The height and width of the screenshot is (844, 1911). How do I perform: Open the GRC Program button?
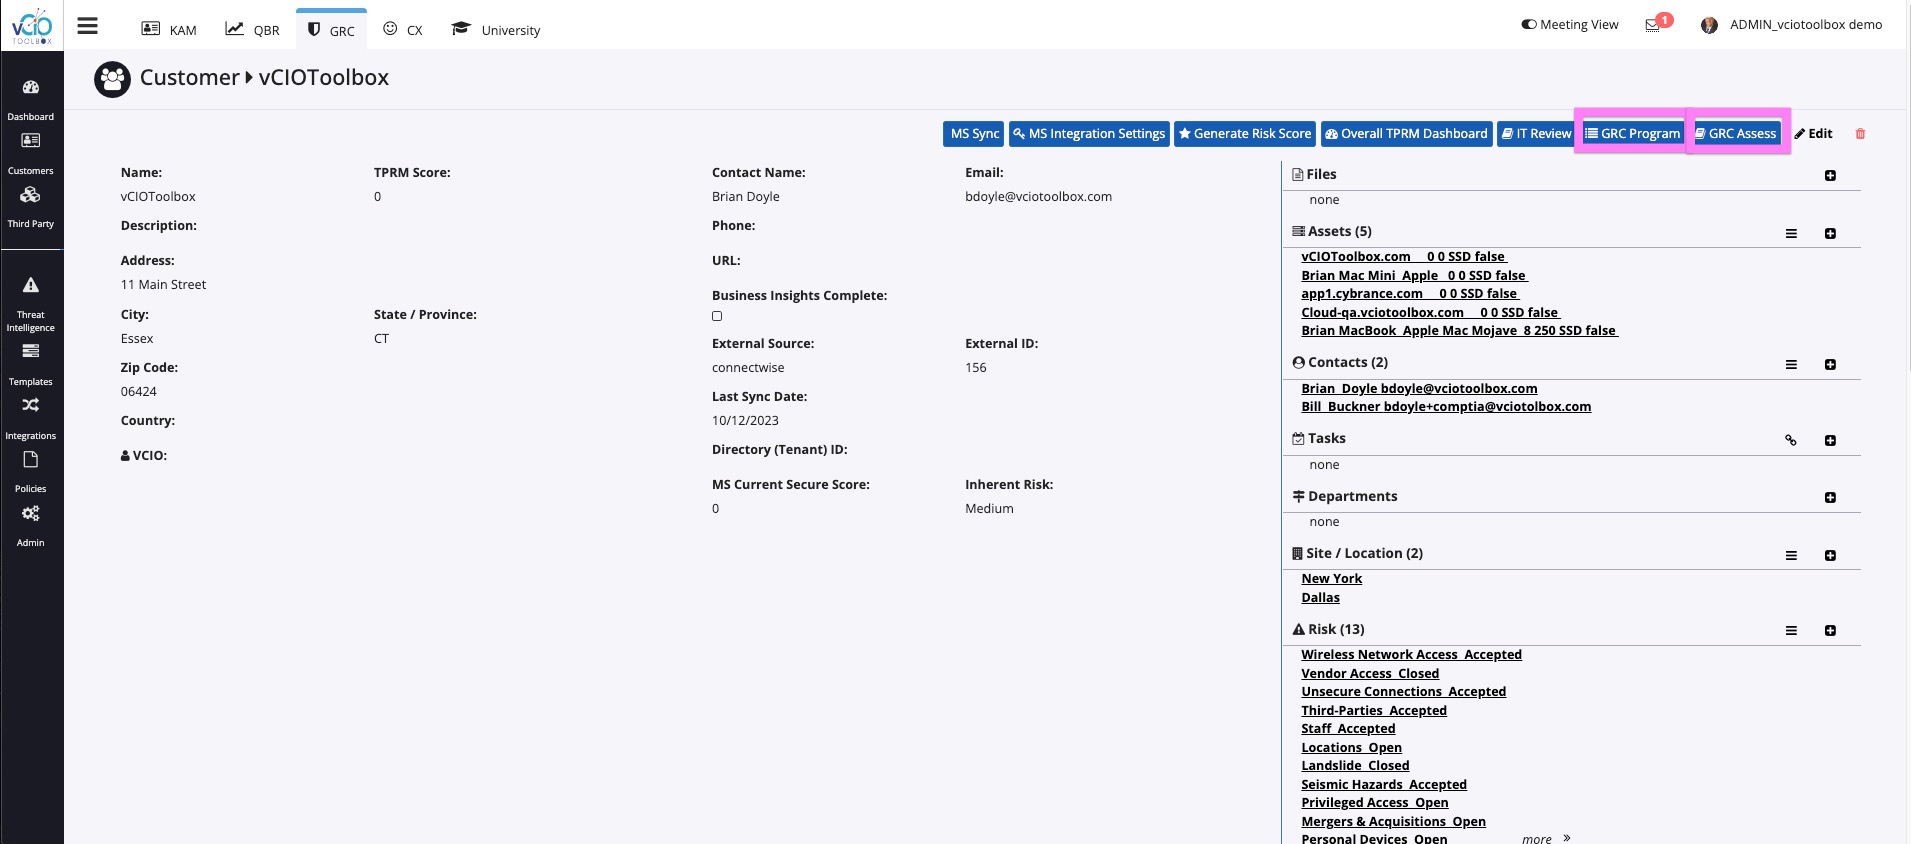[x=1633, y=134]
